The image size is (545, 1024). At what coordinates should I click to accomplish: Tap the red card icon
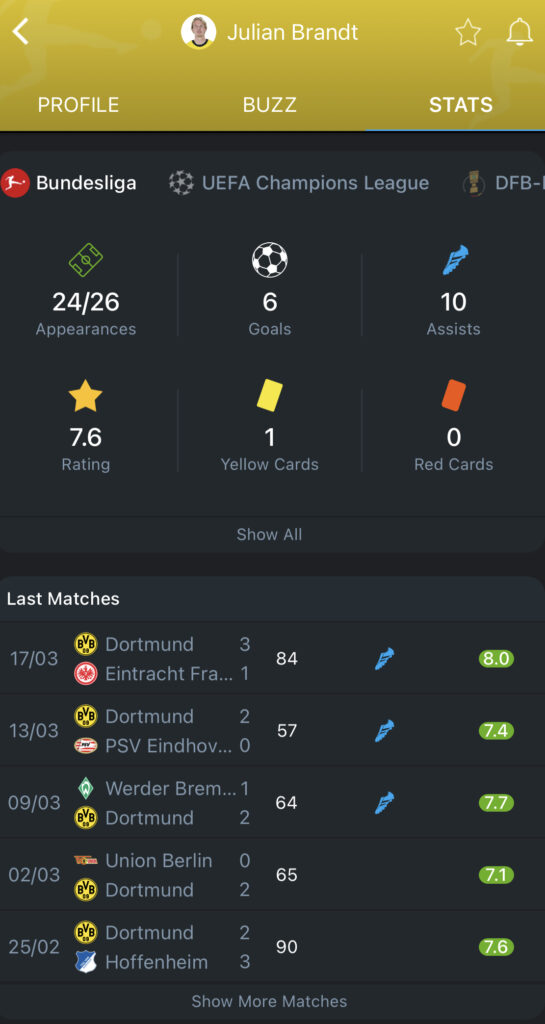click(453, 396)
